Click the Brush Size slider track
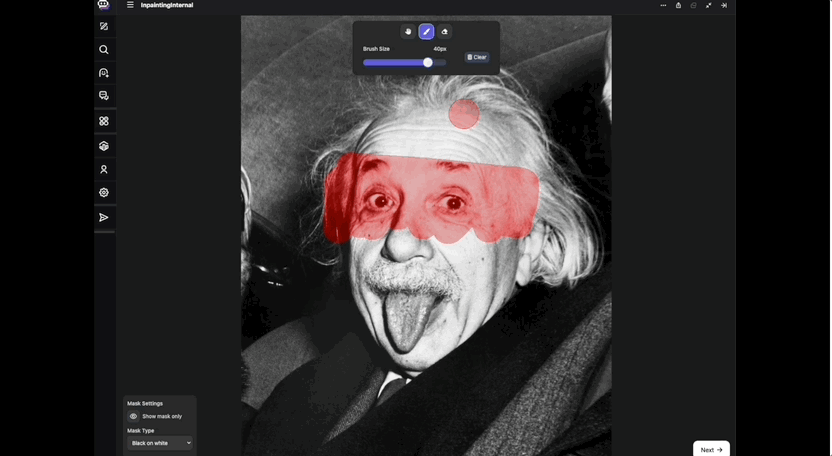The width and height of the screenshot is (832, 456). pyautogui.click(x=404, y=63)
